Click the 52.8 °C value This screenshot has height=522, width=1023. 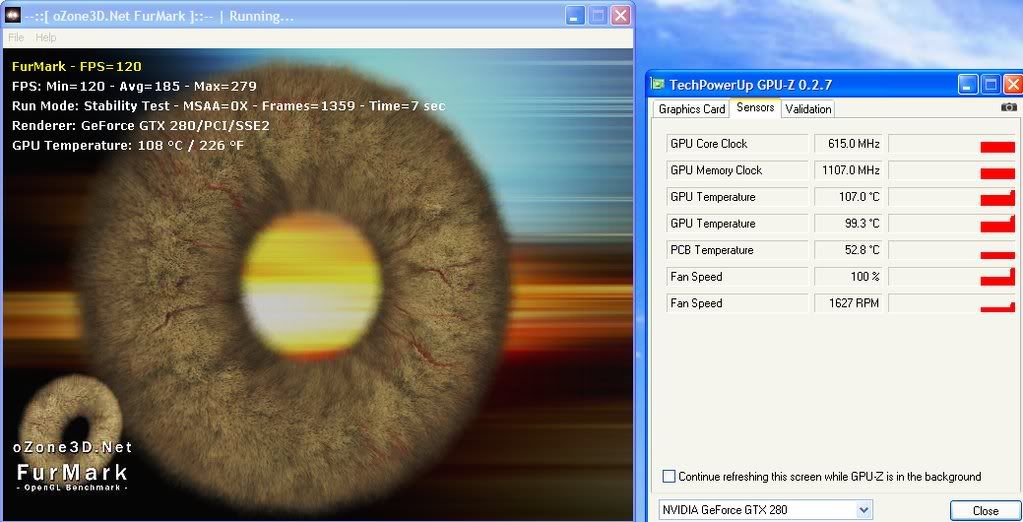[848, 250]
